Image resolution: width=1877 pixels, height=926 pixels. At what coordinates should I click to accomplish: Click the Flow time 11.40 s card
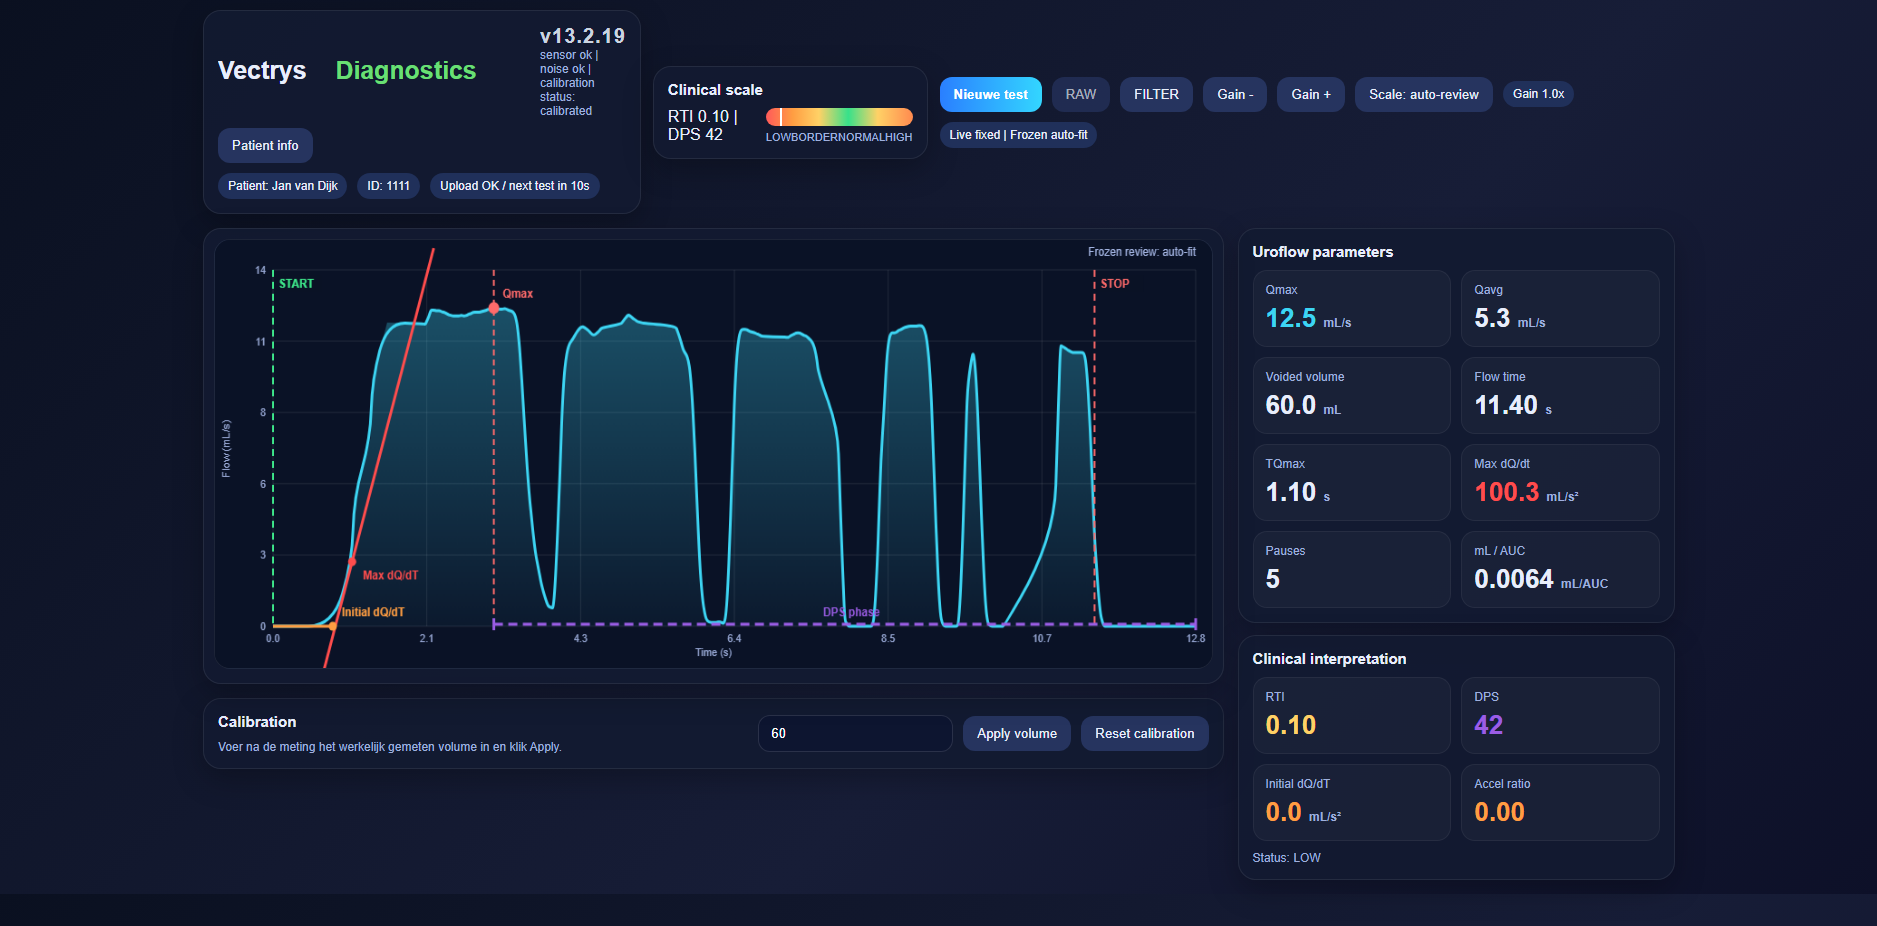click(x=1560, y=395)
